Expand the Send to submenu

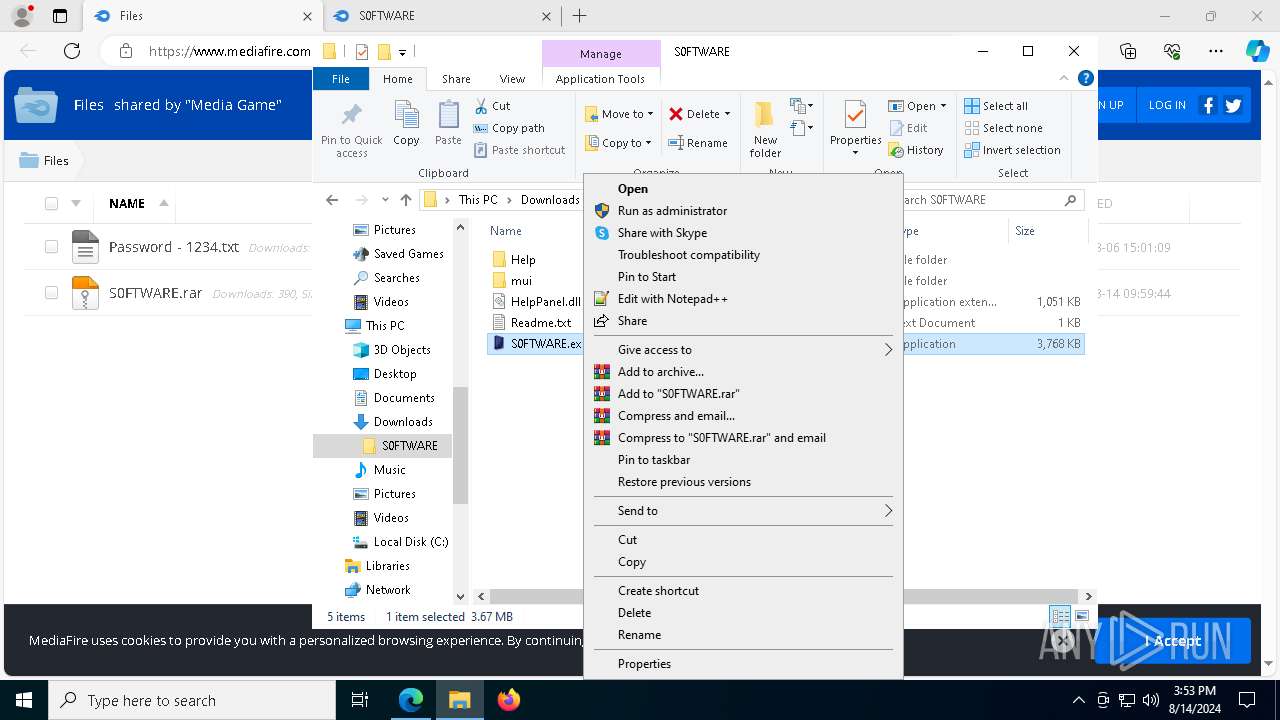point(888,511)
